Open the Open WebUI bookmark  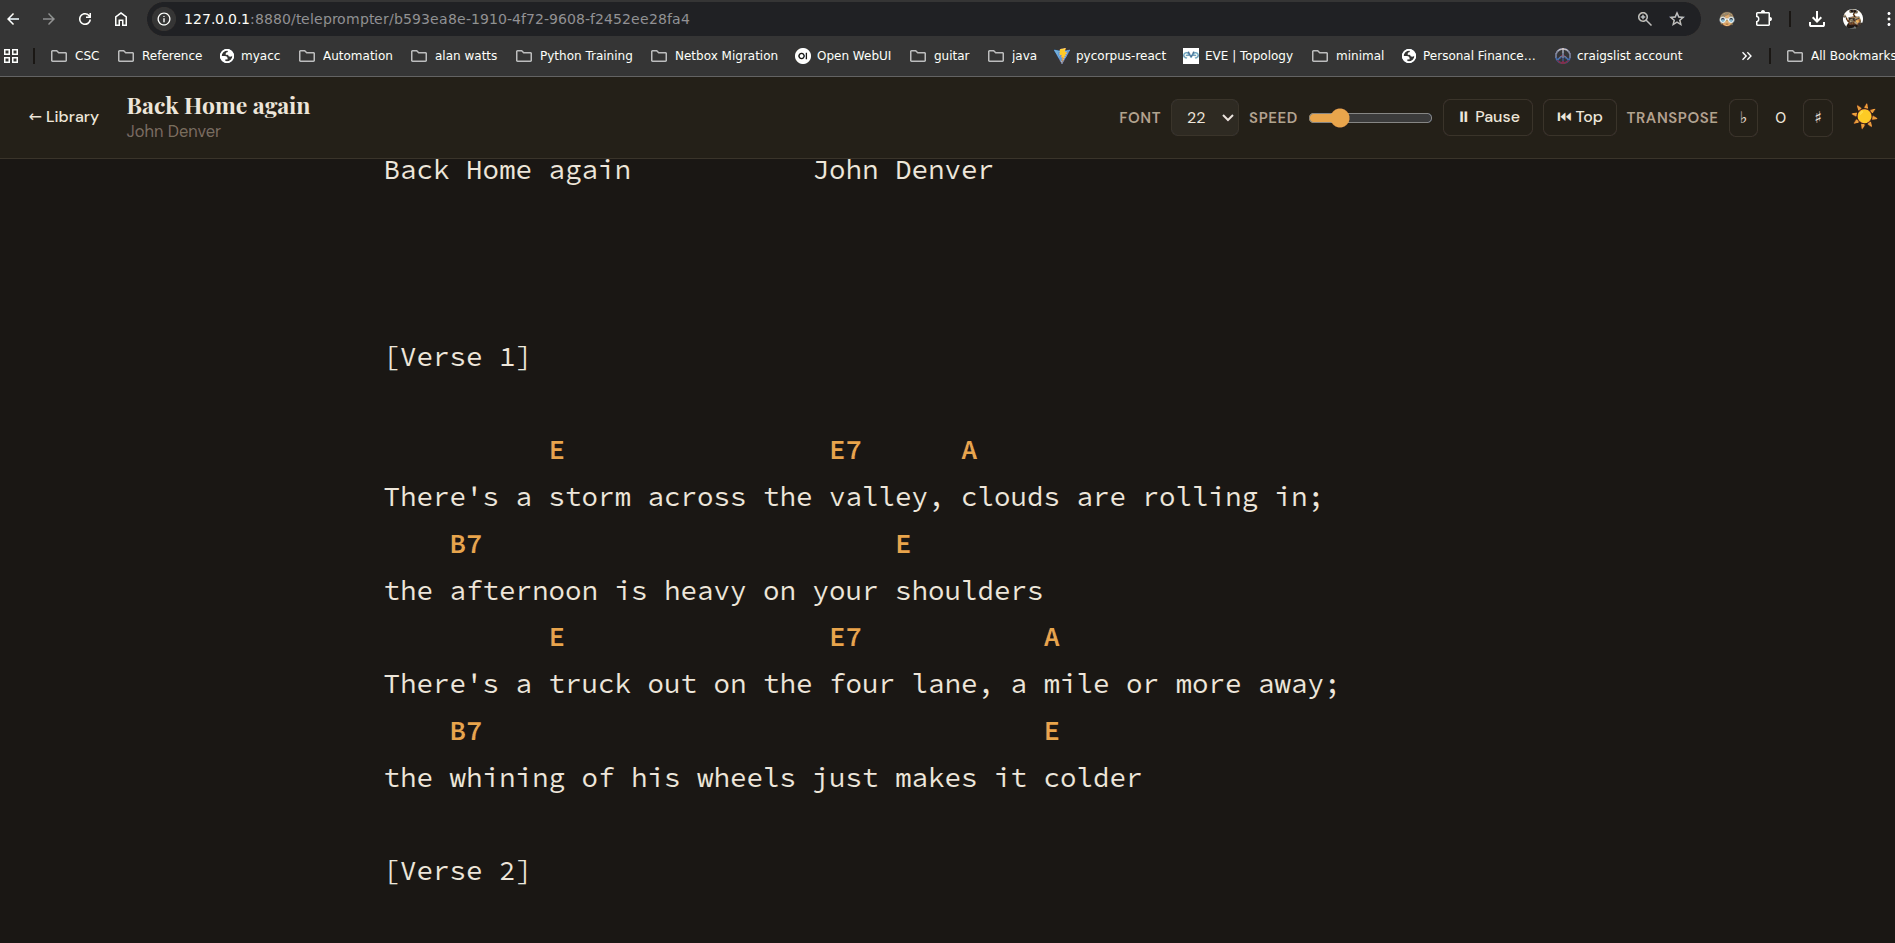843,56
